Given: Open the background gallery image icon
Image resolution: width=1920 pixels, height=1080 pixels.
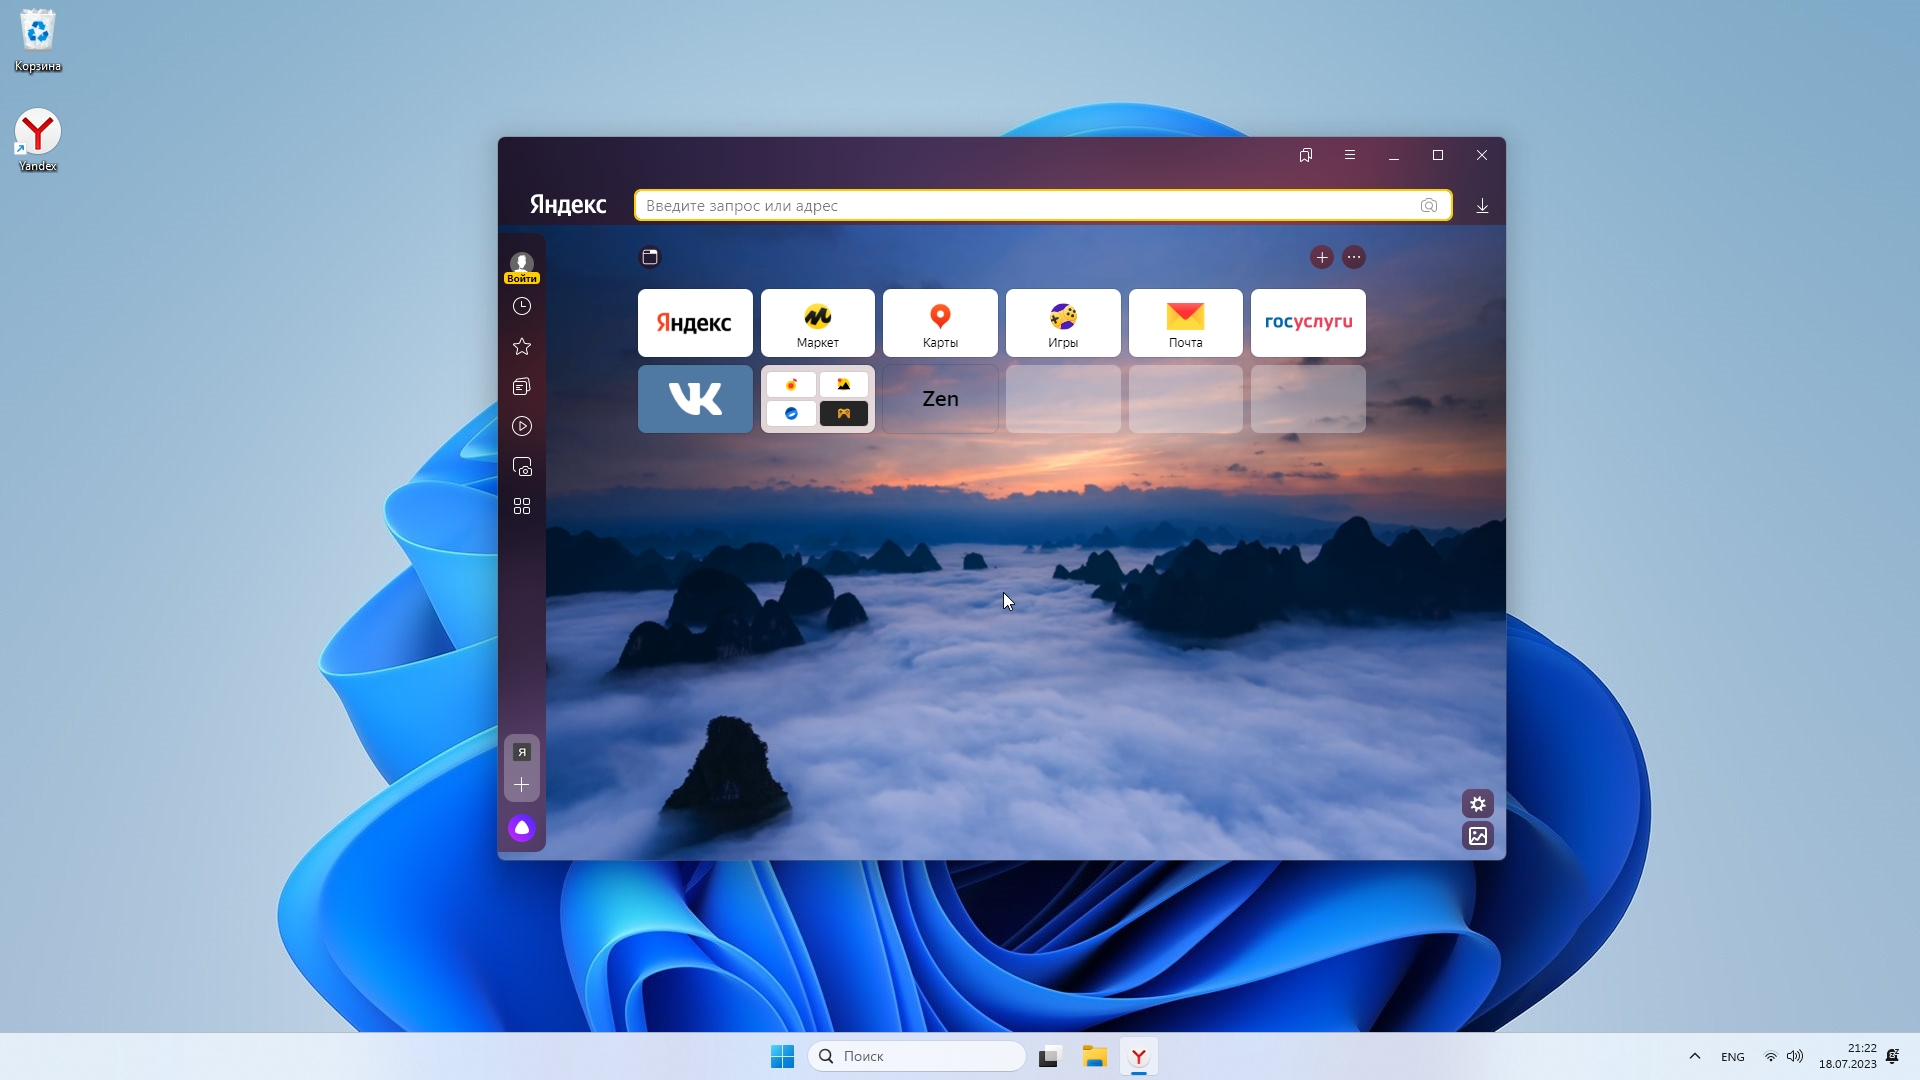Looking at the screenshot, I should pyautogui.click(x=1478, y=836).
